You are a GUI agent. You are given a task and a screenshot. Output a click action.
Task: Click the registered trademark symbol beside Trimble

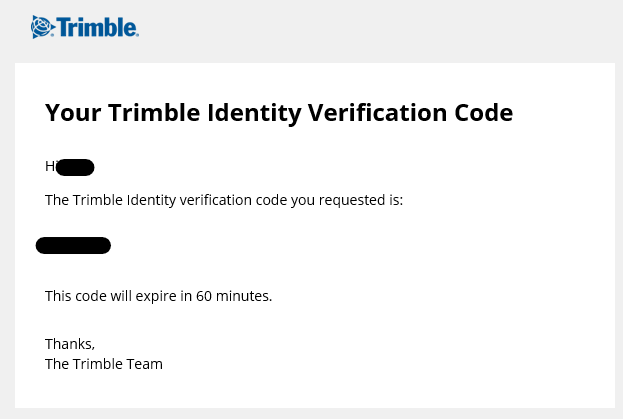tap(137, 35)
